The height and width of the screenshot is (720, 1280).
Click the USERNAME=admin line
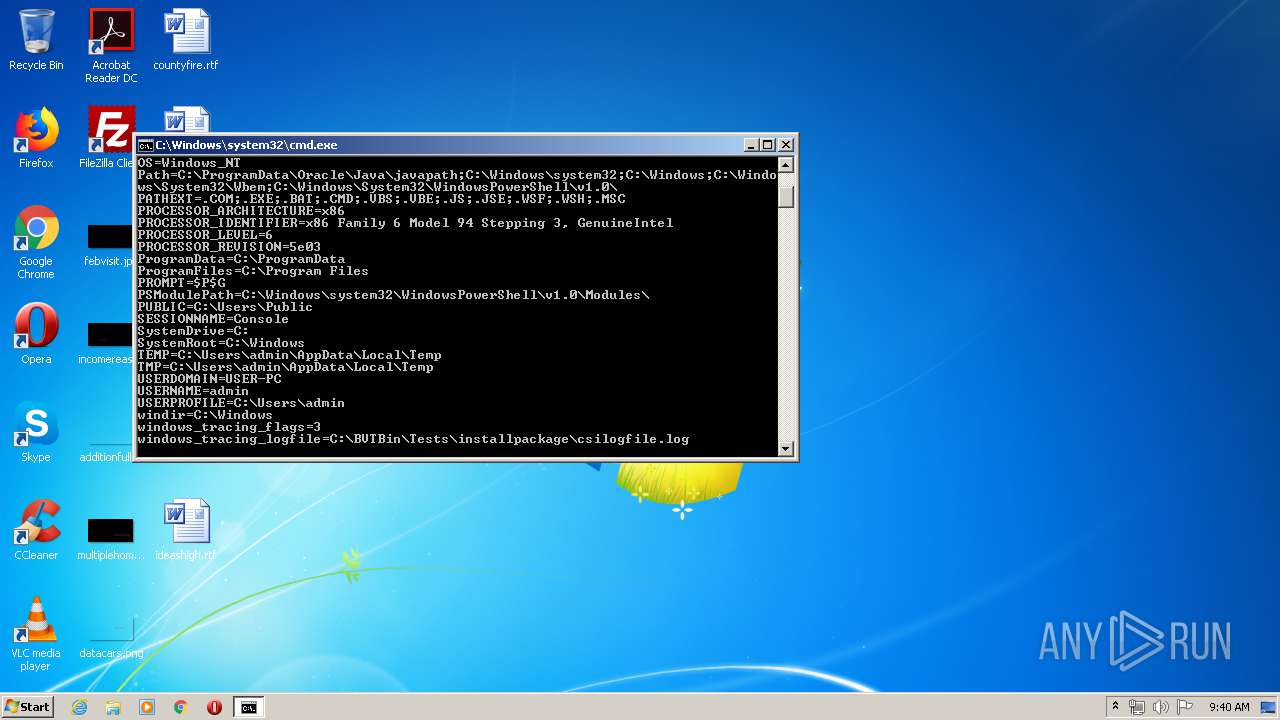193,391
